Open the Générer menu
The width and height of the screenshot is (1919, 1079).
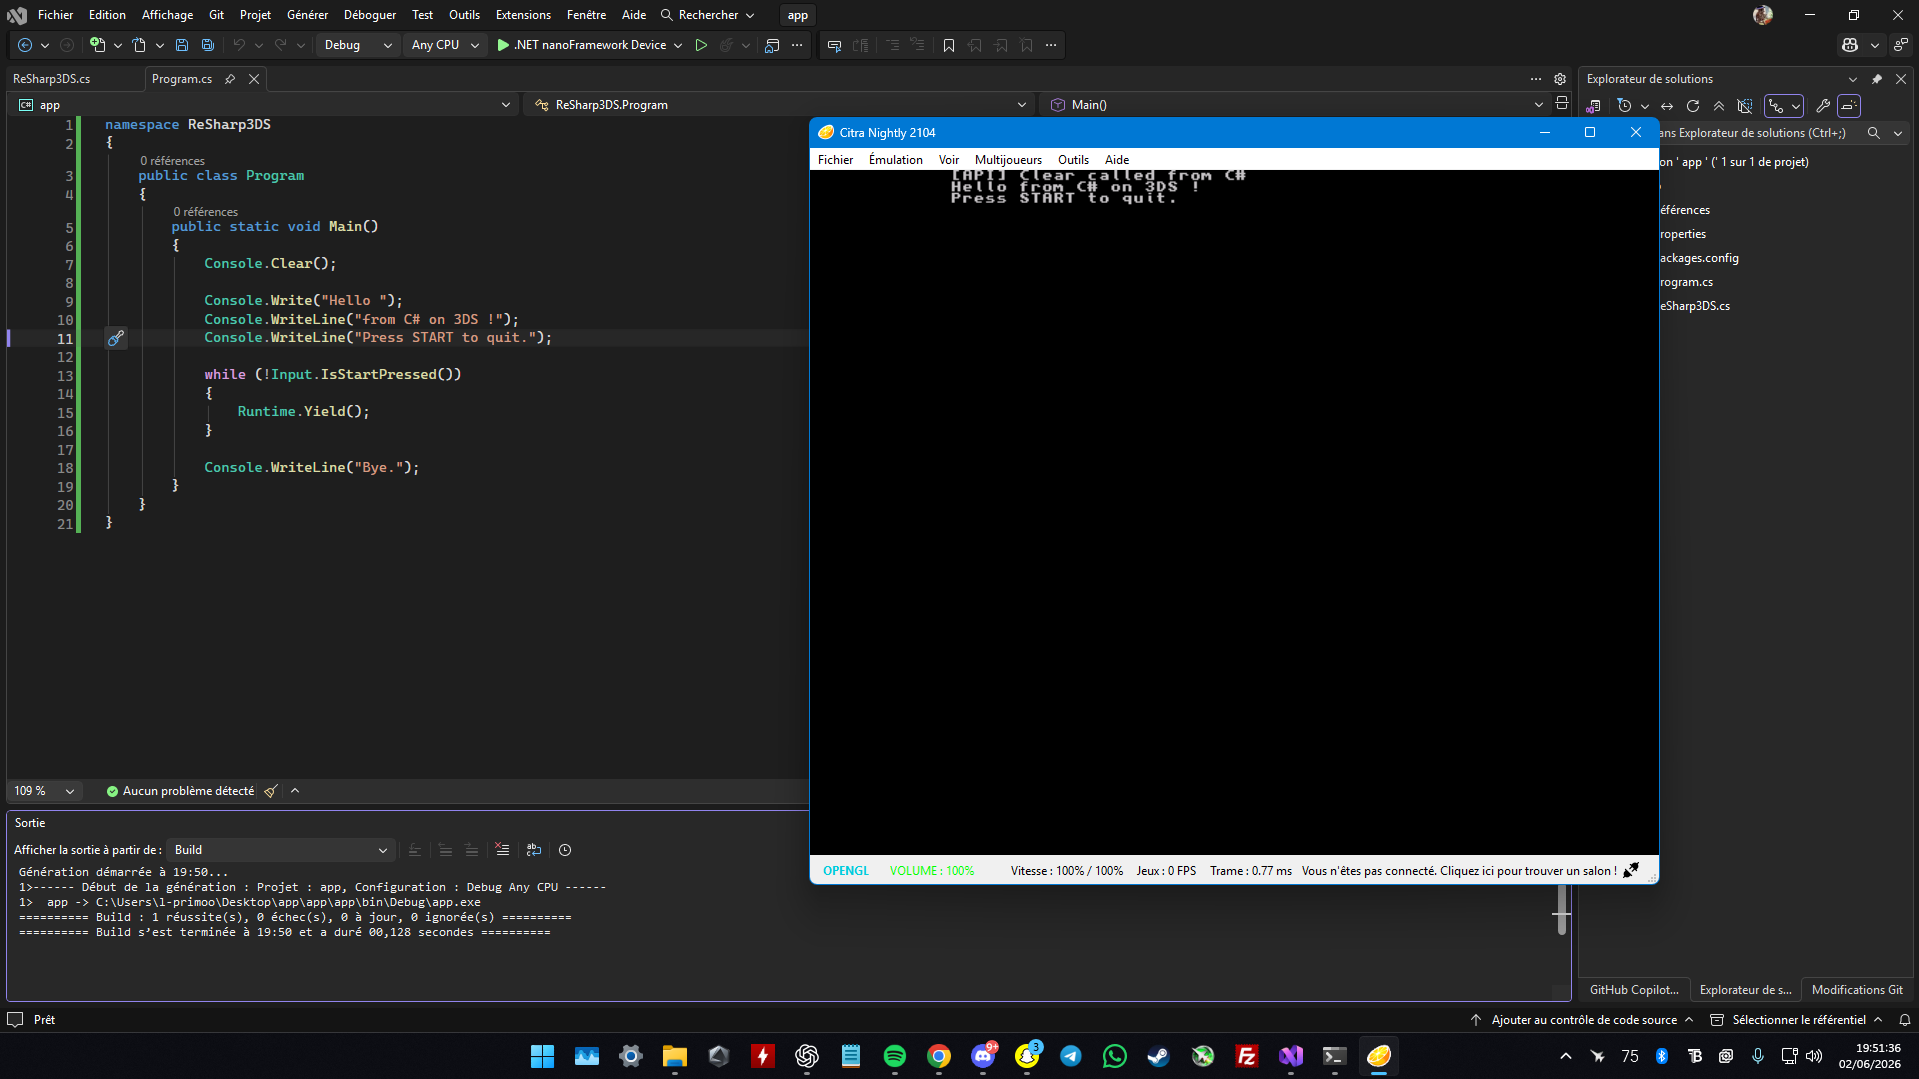[308, 15]
